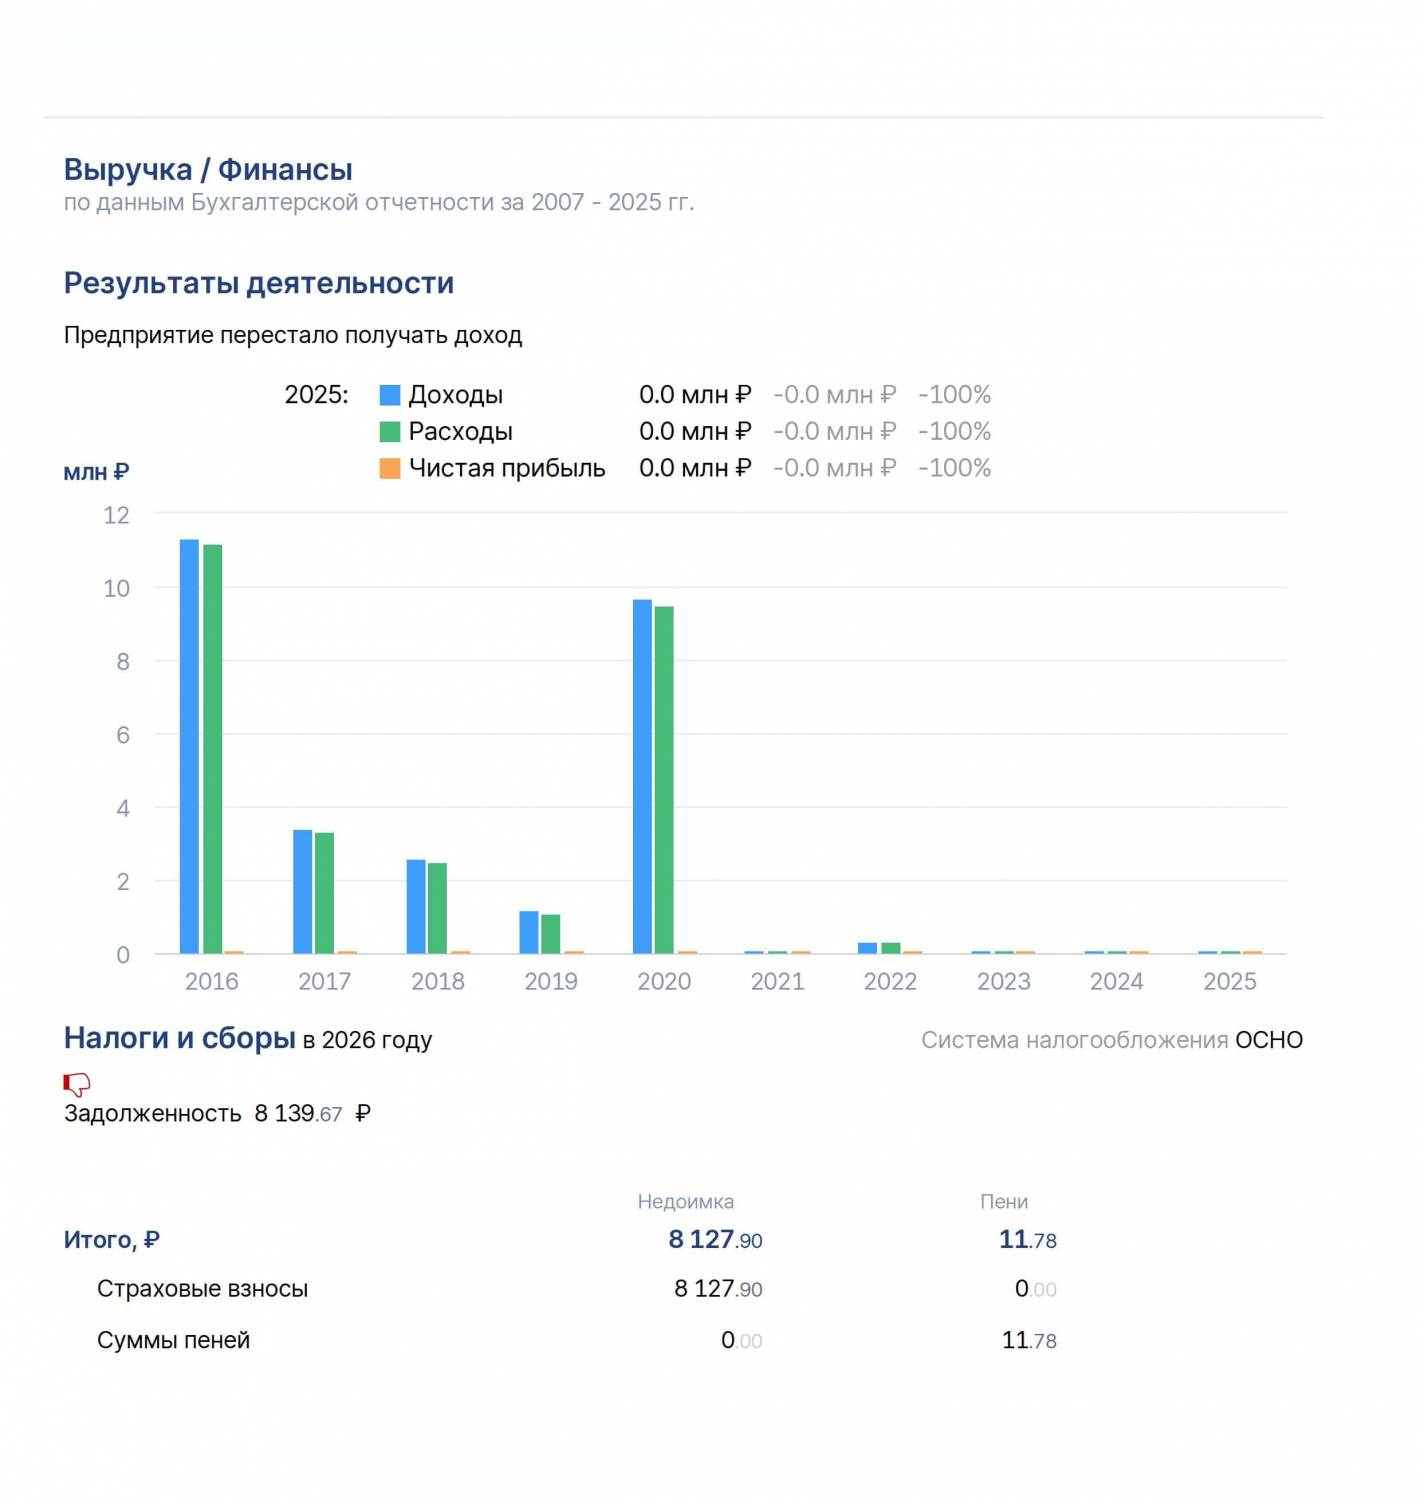Click the 12 y-axis tick label
Screen dimensions: 1420x1500
pyautogui.click(x=117, y=515)
